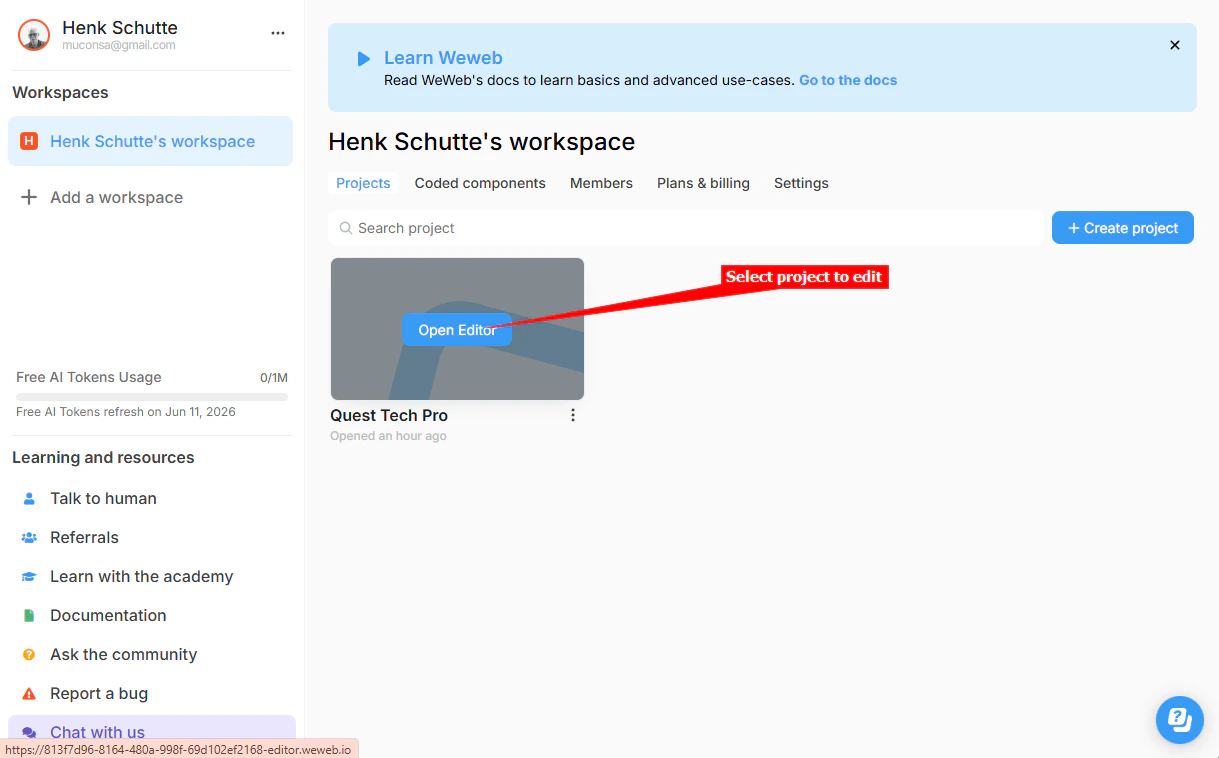Switch to the Projects tab
Viewport: 1219px width, 758px height.
tap(363, 183)
